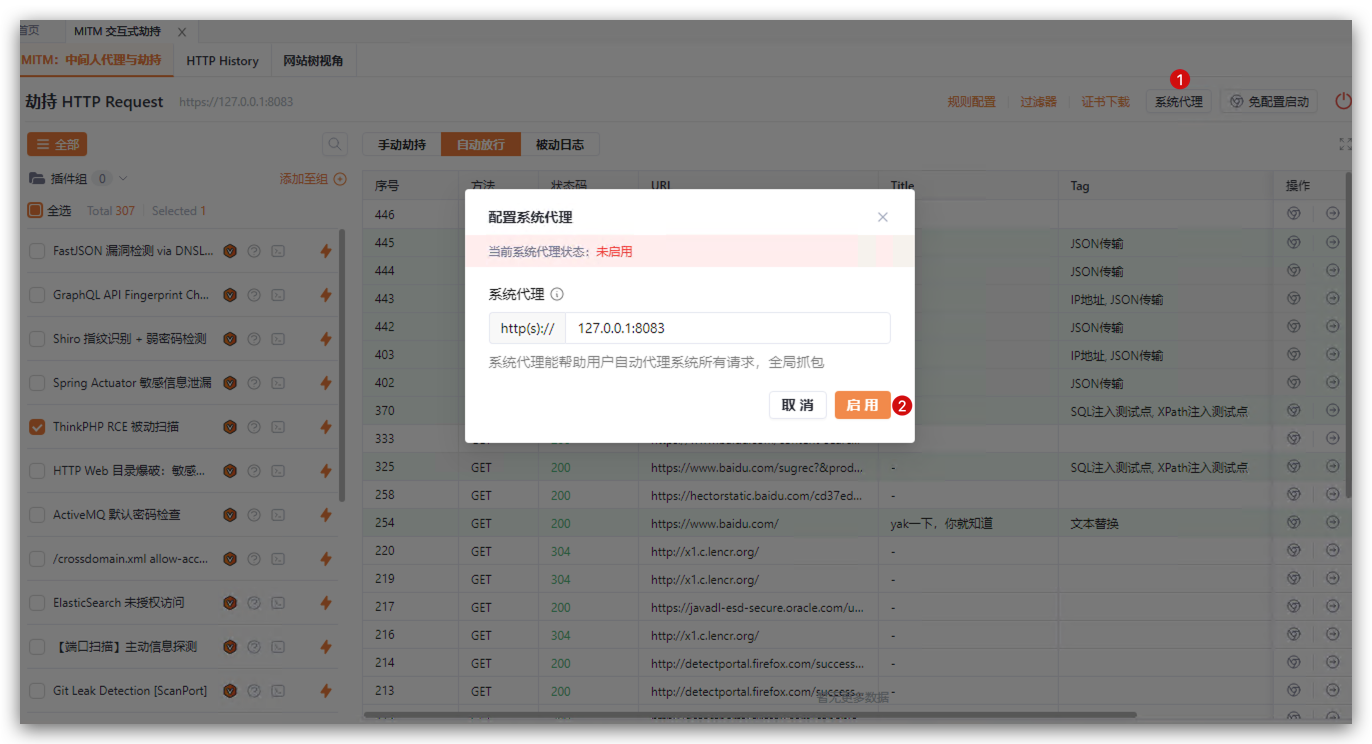This screenshot has height=744, width=1372.
Task: Toggle the 全选 select-all checkbox
Action: [35, 211]
